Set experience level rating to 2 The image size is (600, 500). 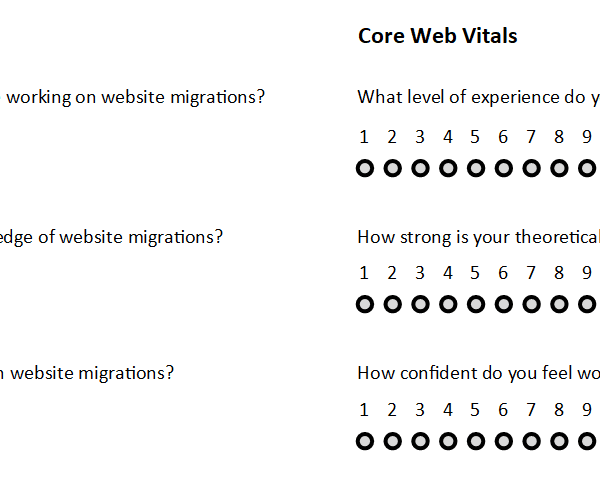(393, 168)
